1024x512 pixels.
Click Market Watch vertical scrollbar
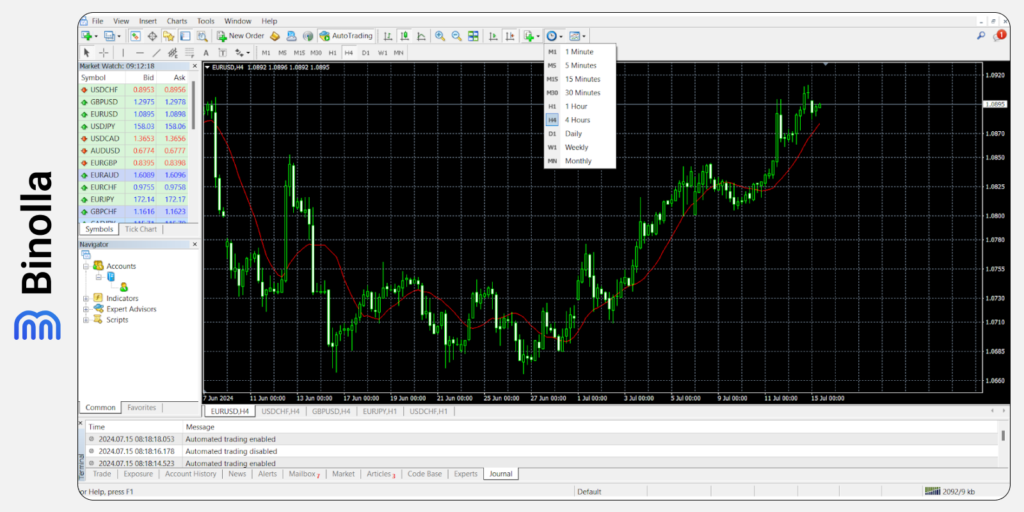click(x=193, y=150)
